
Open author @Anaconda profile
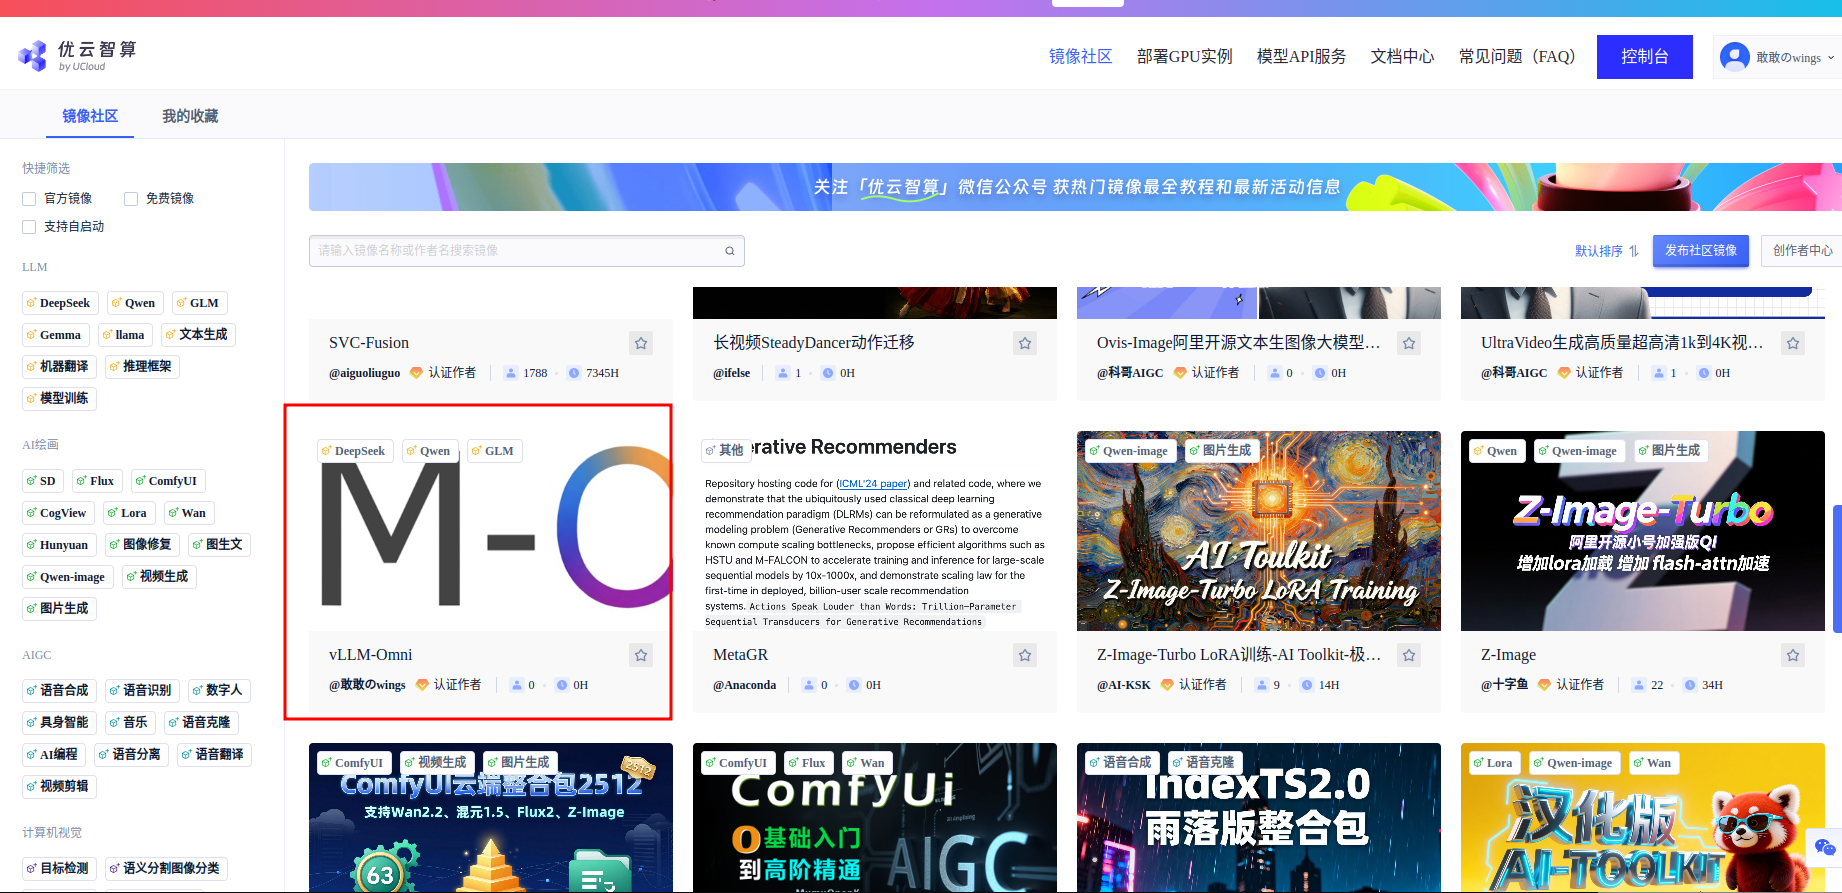coord(744,685)
